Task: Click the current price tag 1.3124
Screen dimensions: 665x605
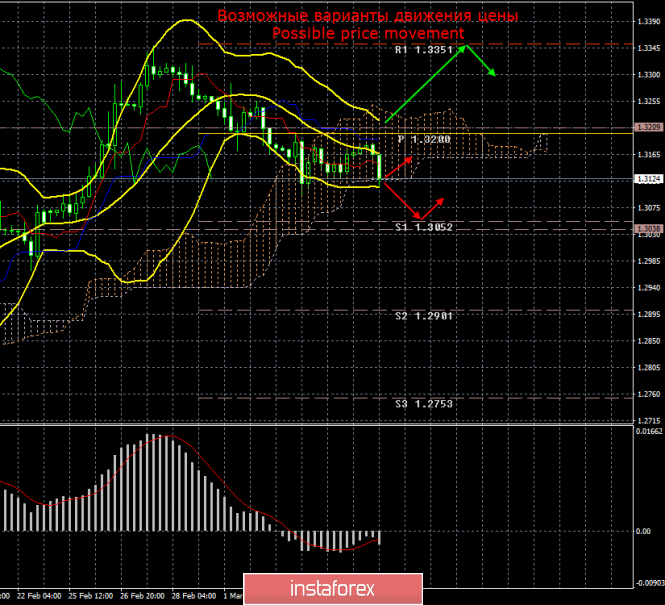Action: click(x=648, y=179)
